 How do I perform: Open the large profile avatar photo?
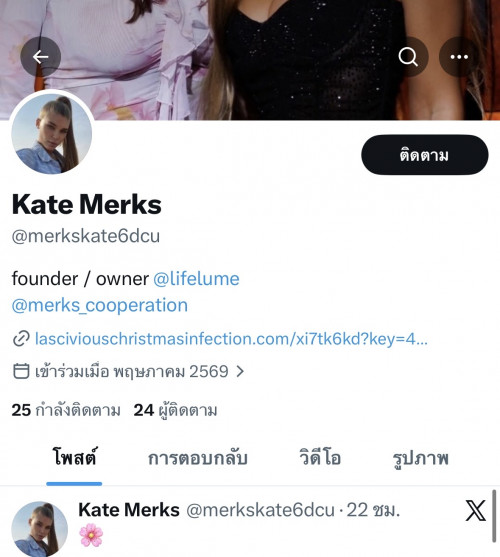[x=52, y=134]
